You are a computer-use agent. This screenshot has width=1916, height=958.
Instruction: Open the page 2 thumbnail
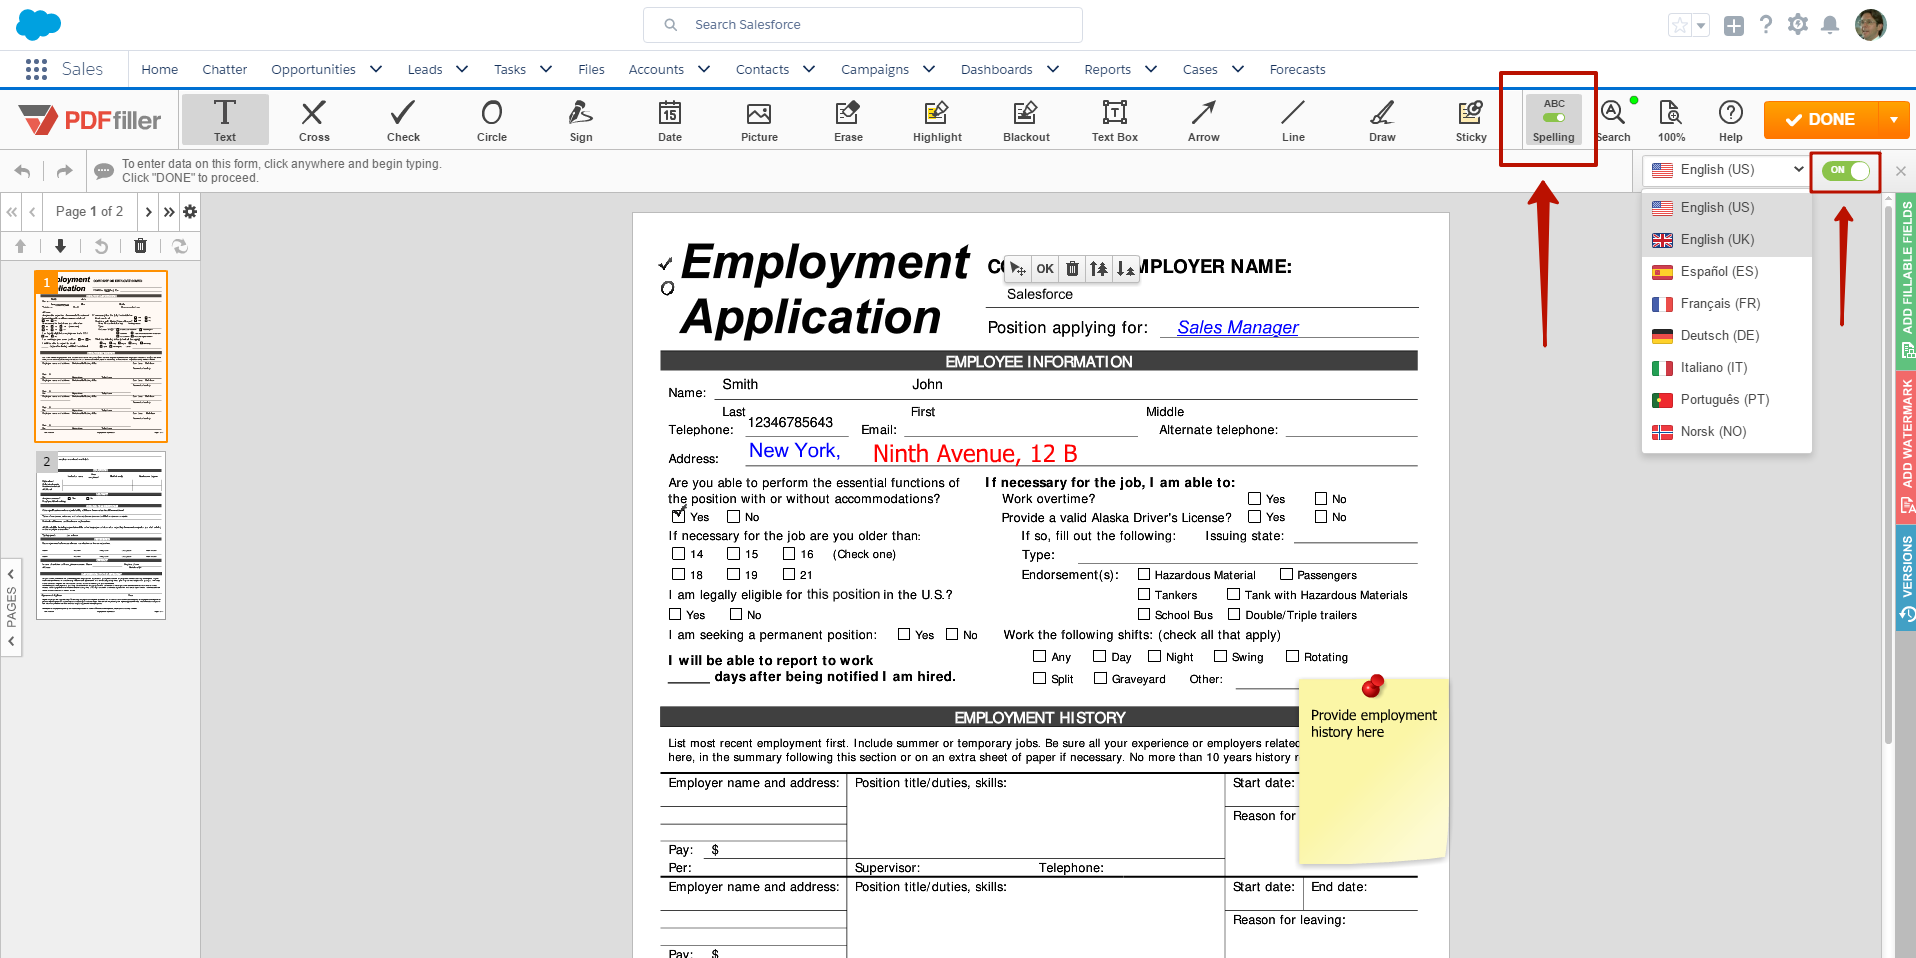click(101, 536)
